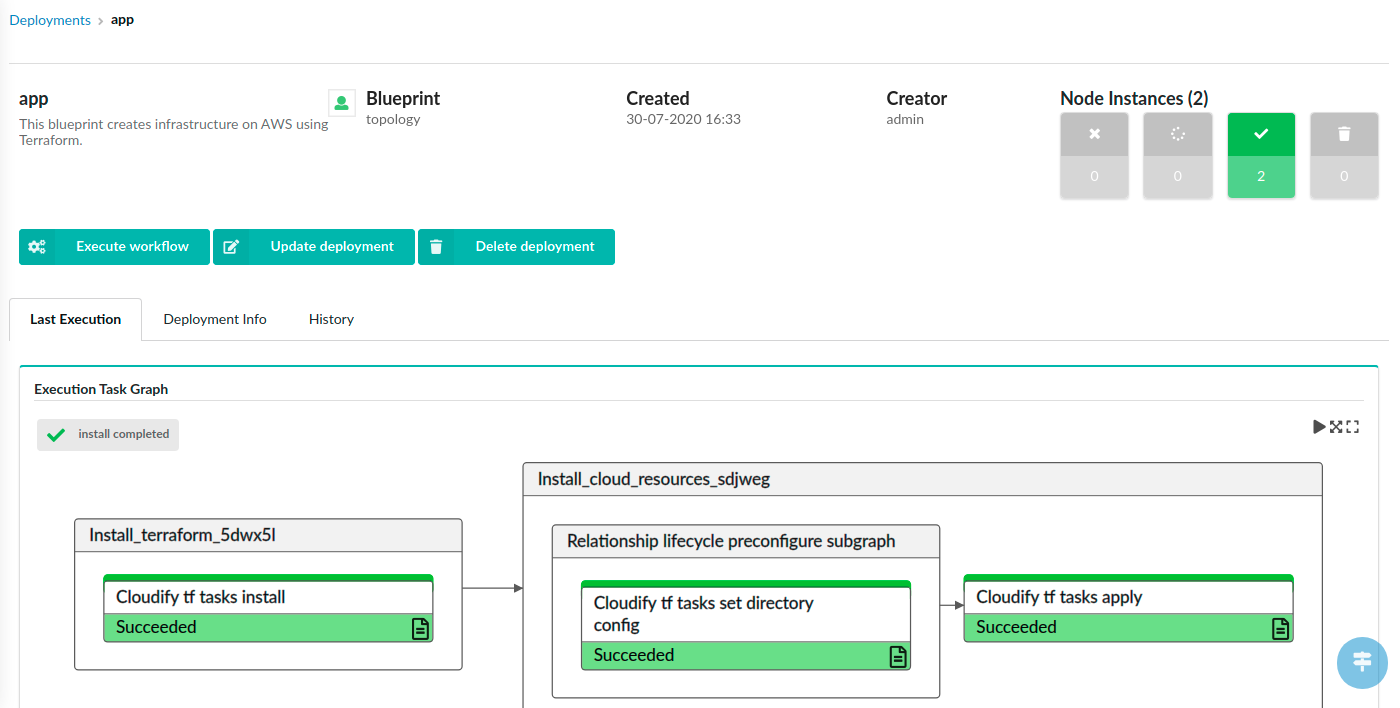The width and height of the screenshot is (1400, 708).
Task: Open log icon for tf tasks apply
Action: 1281,628
